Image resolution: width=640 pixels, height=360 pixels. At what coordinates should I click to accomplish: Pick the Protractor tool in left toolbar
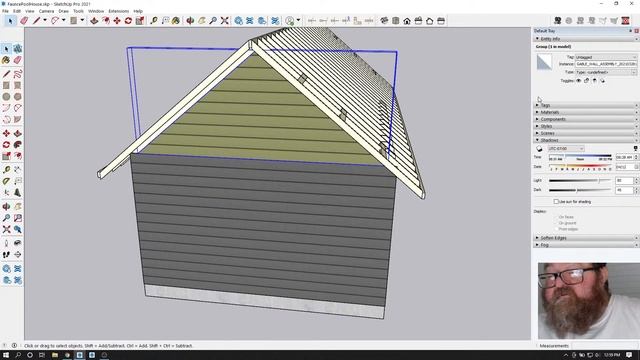click(6, 181)
